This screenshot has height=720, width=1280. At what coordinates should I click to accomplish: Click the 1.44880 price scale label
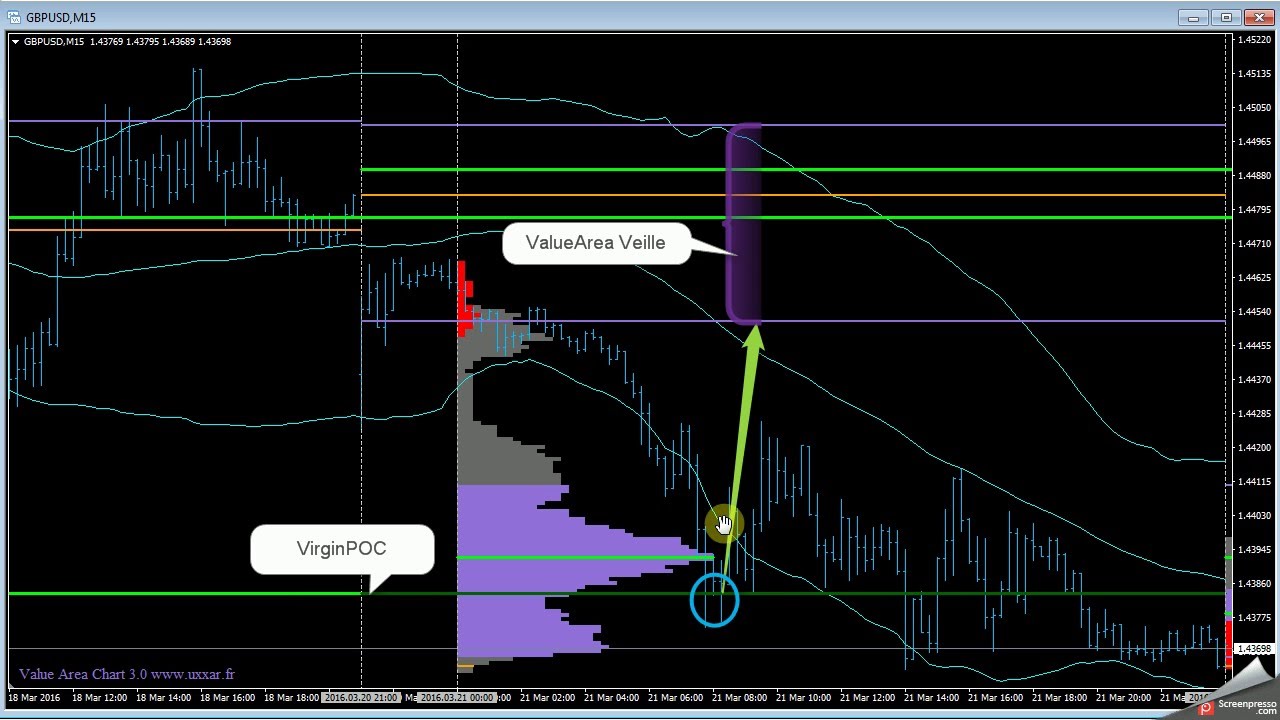[x=1255, y=176]
